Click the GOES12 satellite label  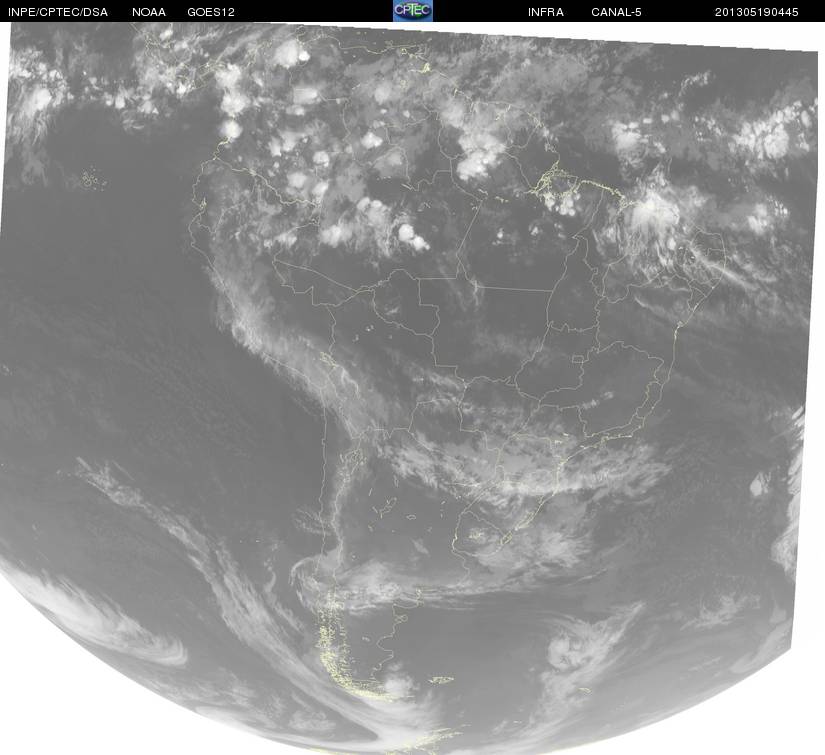pos(211,12)
